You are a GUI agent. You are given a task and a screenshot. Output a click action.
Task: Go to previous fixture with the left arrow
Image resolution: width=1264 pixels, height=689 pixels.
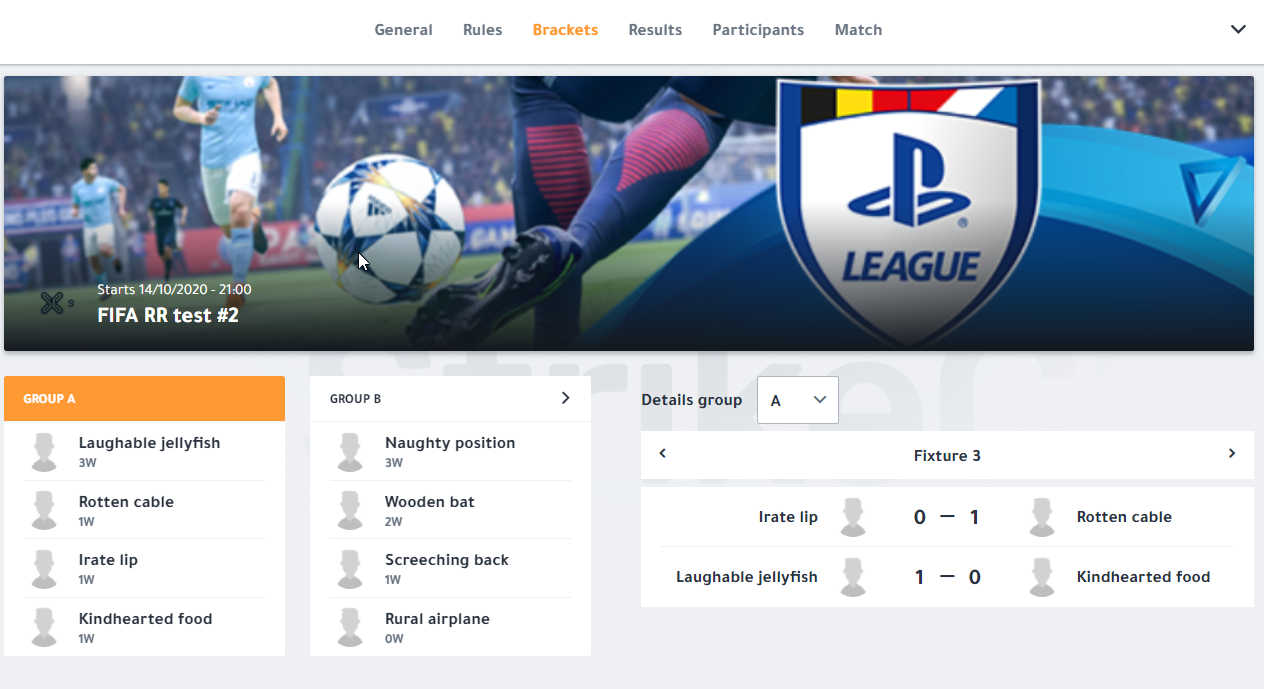662,454
